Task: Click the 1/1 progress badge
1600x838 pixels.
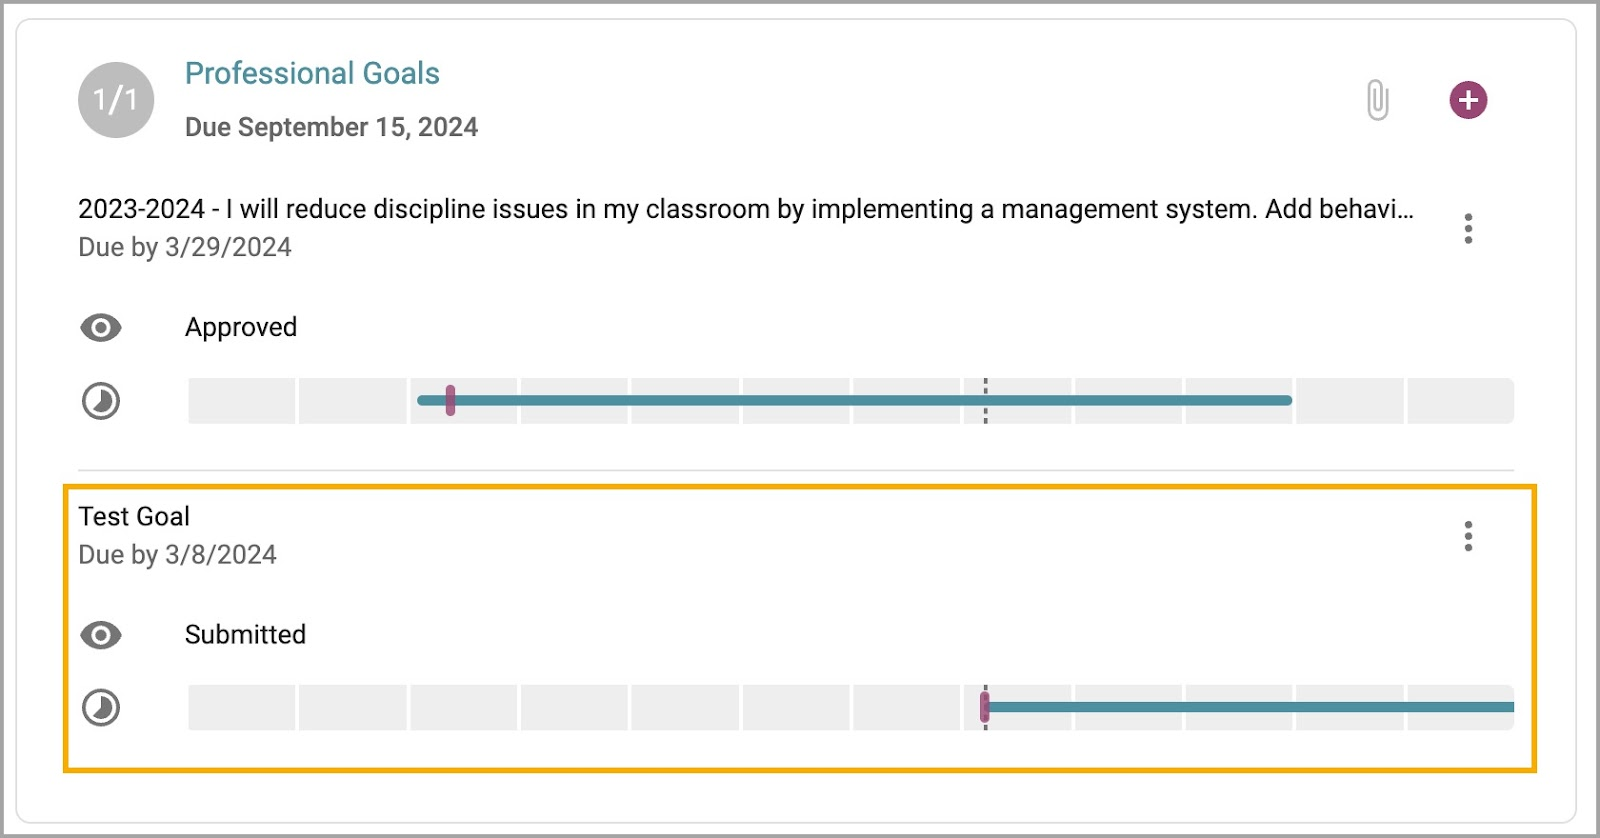Action: click(116, 100)
